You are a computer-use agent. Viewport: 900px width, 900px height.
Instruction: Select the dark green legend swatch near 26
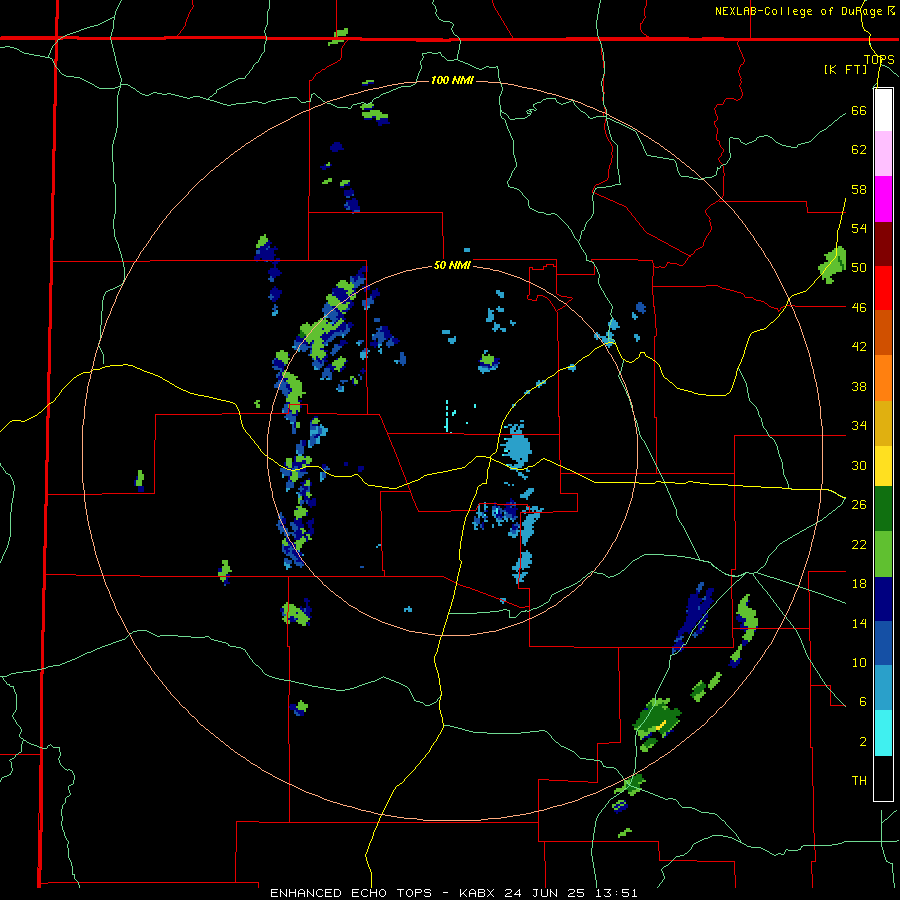click(883, 509)
